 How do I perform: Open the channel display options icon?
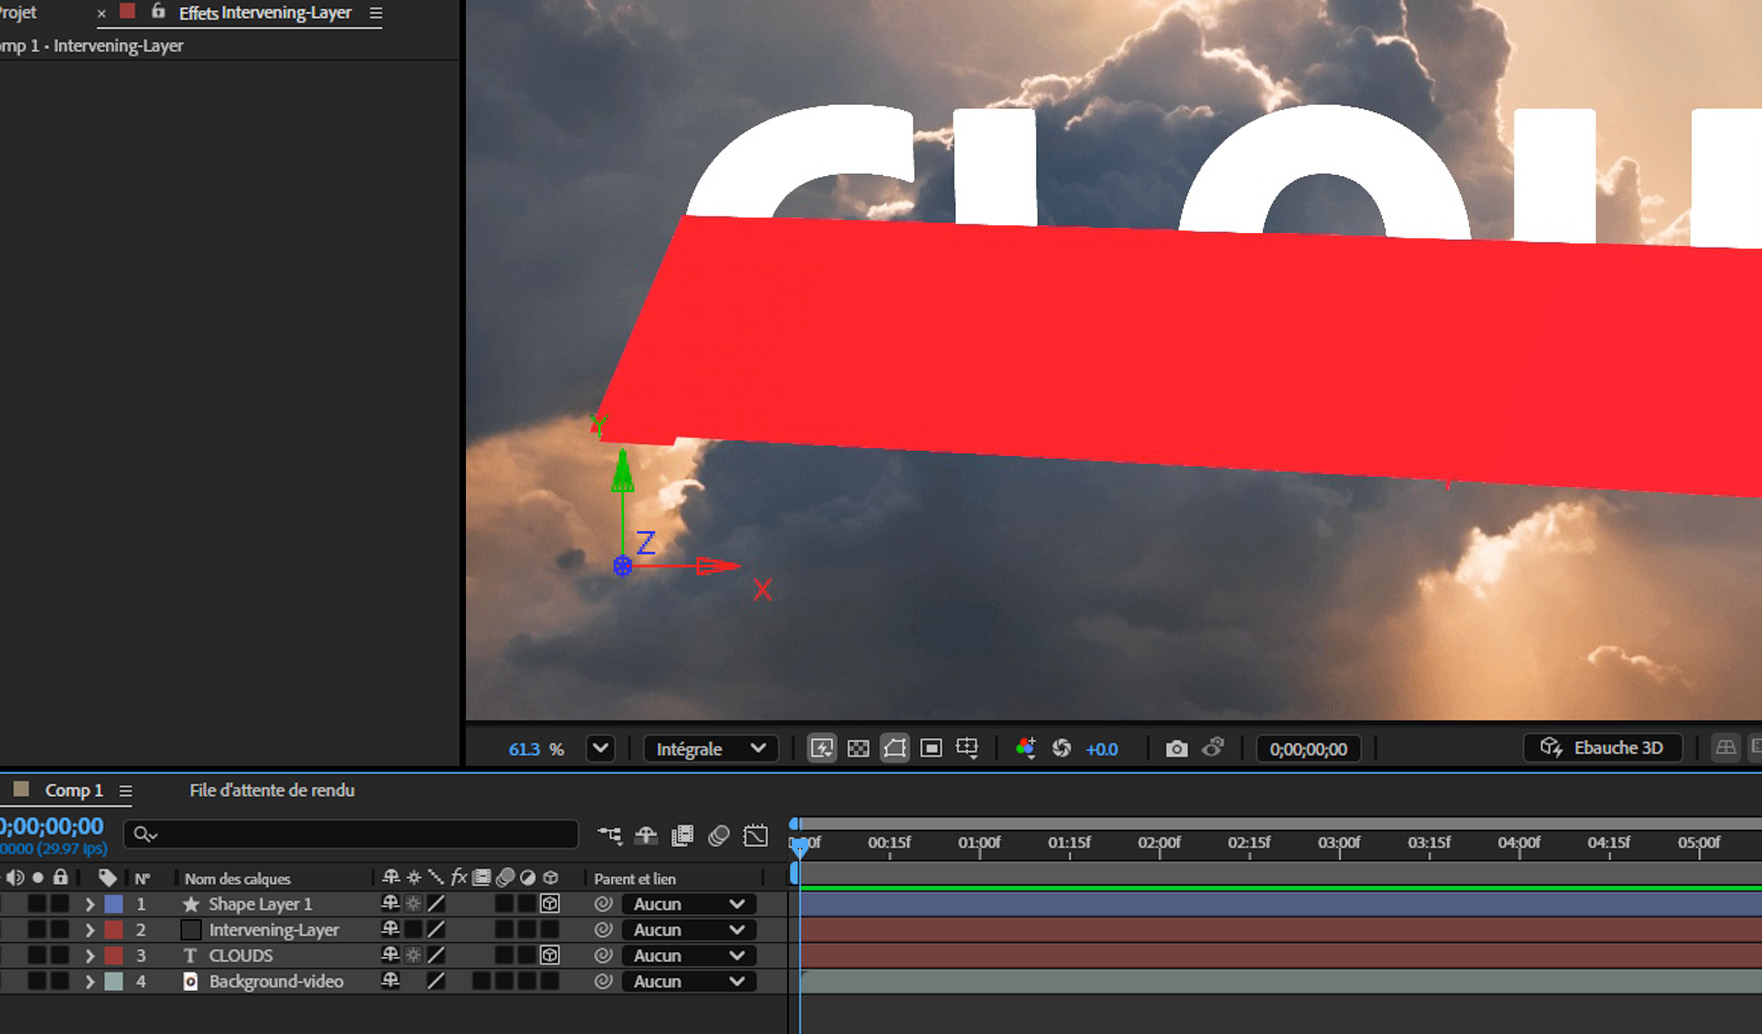1025,748
